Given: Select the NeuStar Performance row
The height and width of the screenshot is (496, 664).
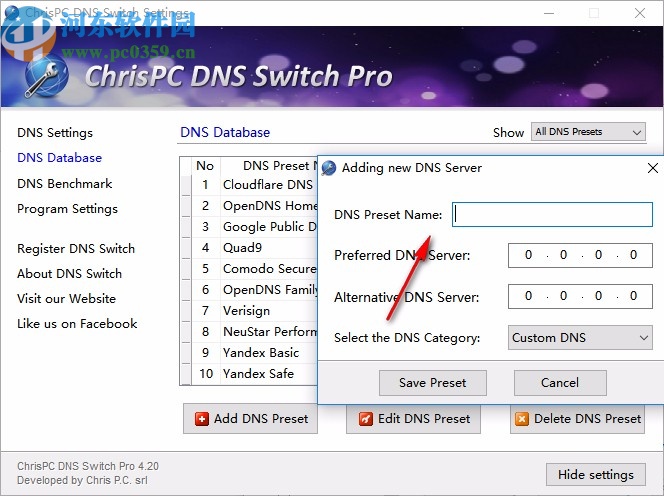Looking at the screenshot, I should coord(254,332).
